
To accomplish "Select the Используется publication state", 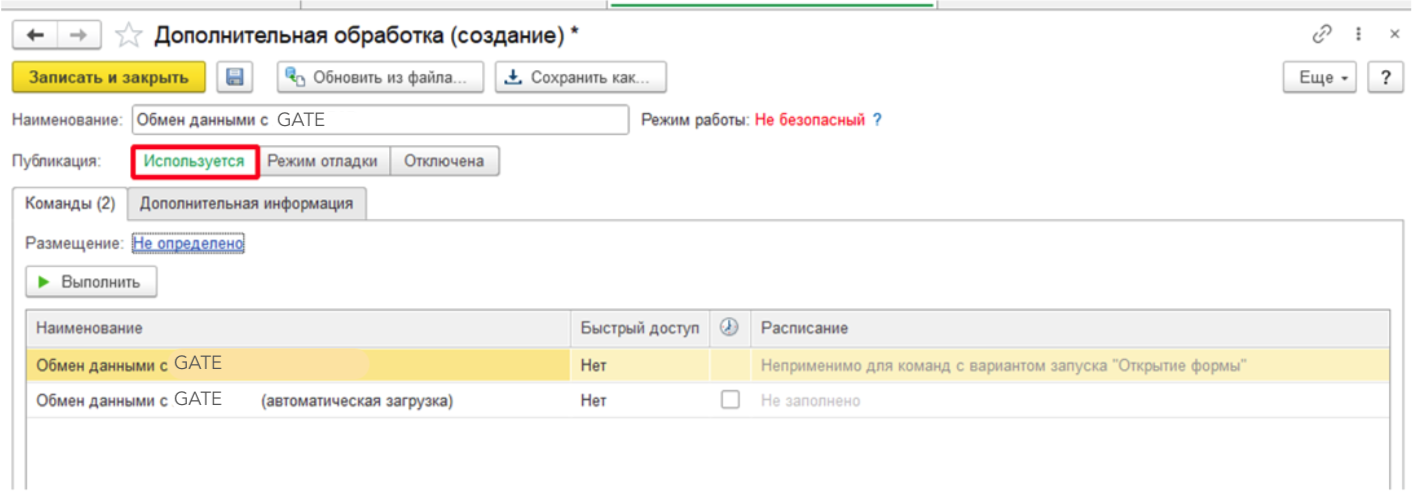I will tap(194, 161).
